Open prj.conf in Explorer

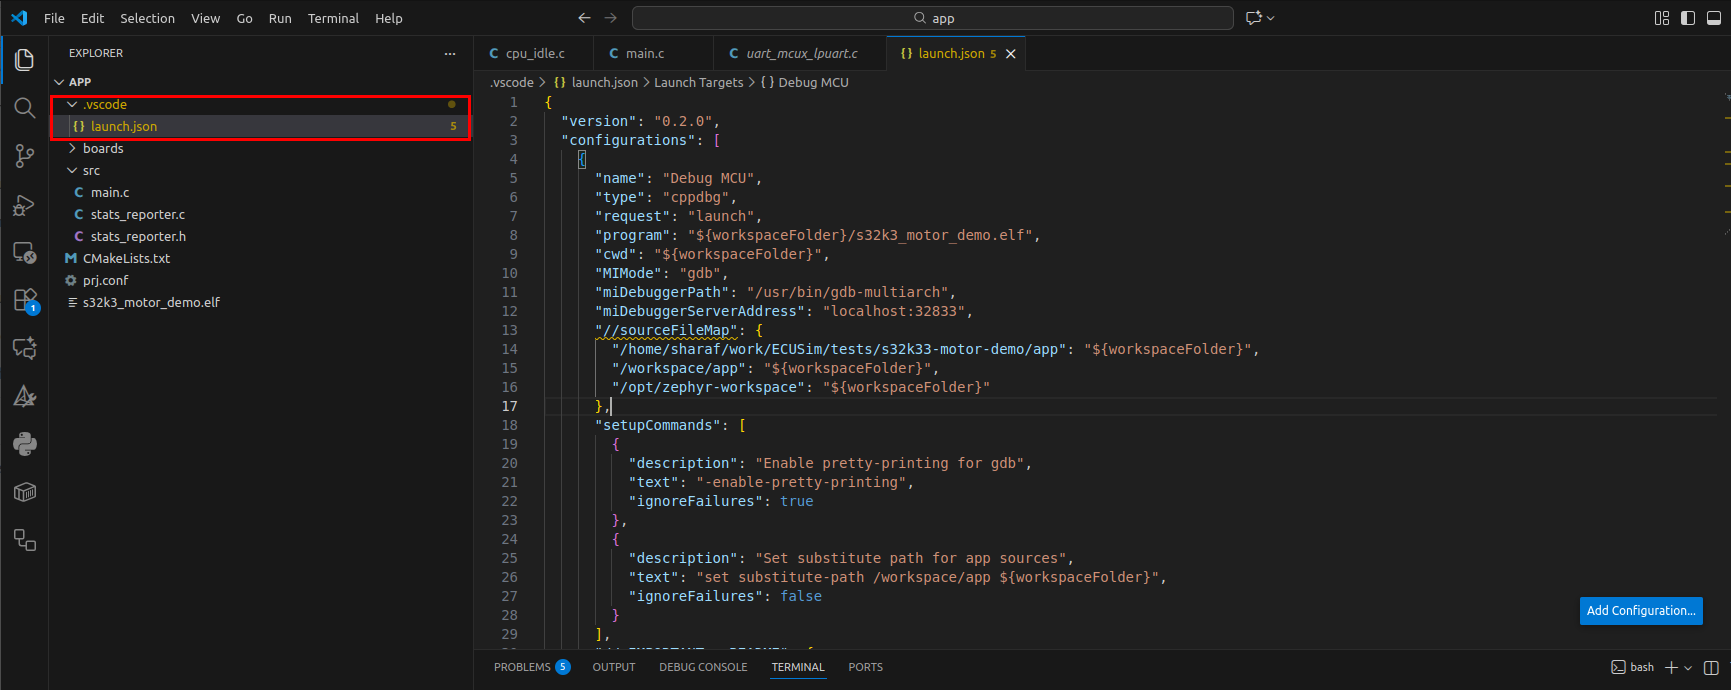pyautogui.click(x=260, y=280)
